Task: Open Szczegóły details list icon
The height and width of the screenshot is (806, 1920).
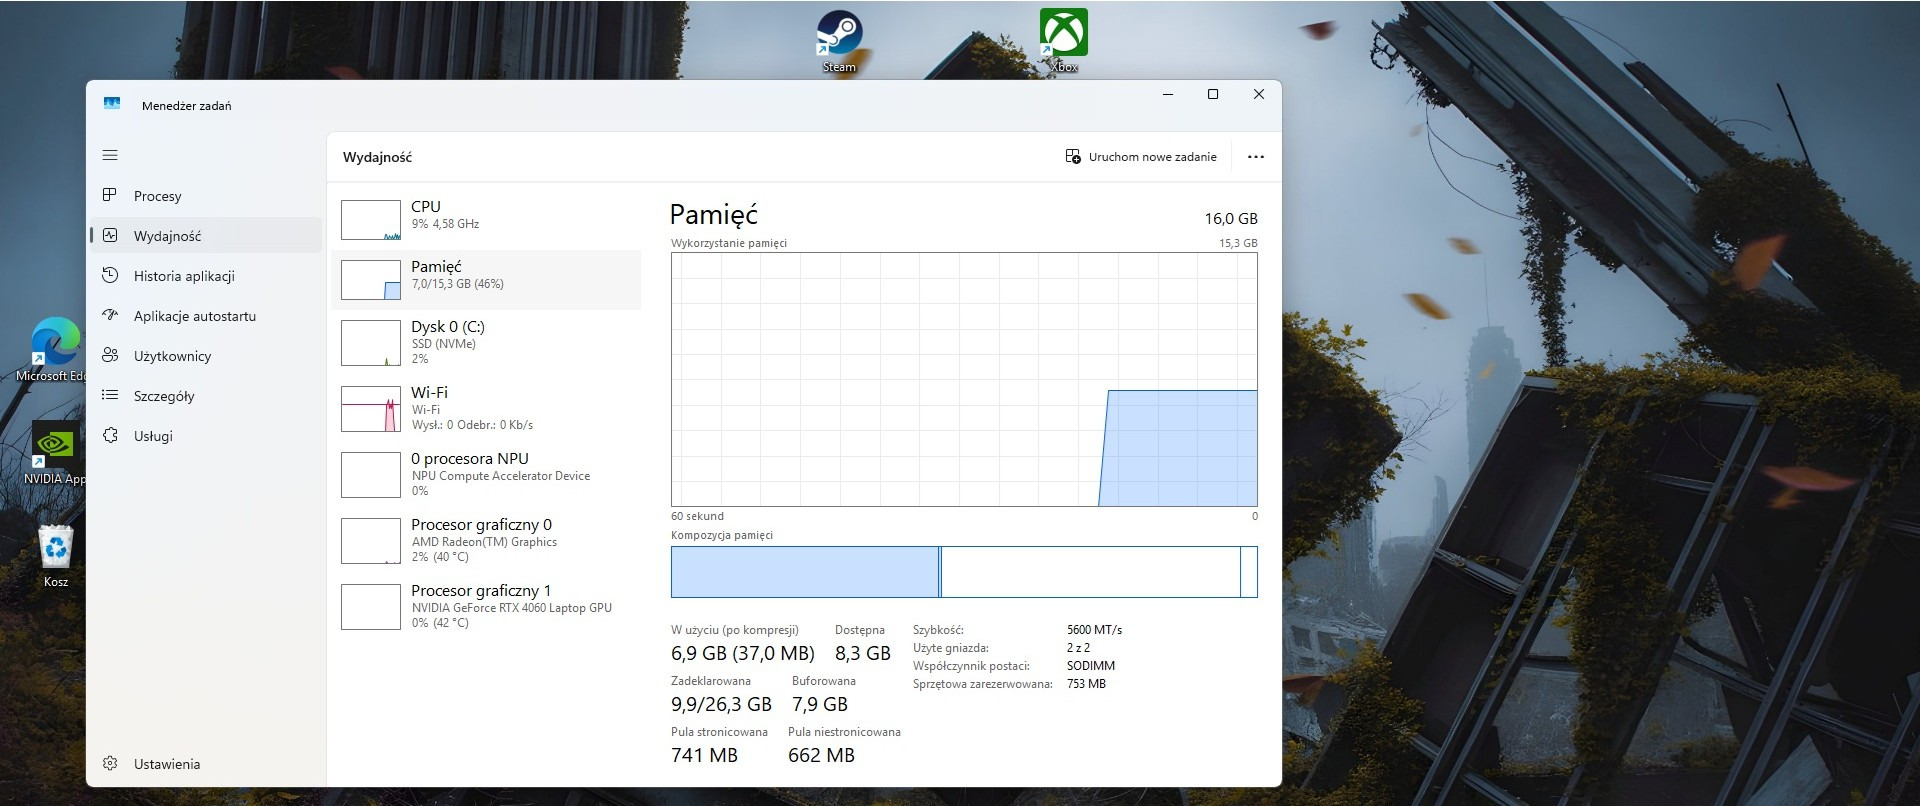Action: (x=110, y=396)
